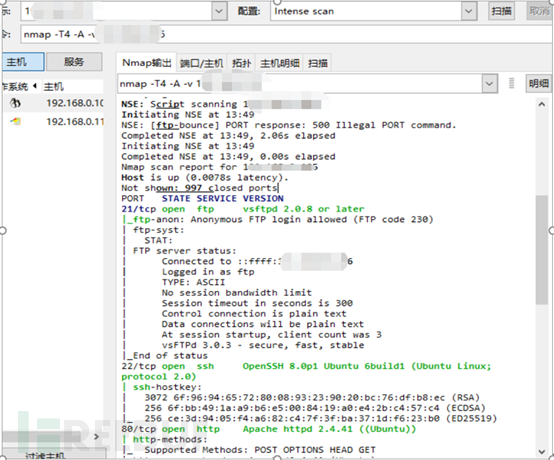
Task: Switch to the 拓扑 topology tab
Action: 242,63
